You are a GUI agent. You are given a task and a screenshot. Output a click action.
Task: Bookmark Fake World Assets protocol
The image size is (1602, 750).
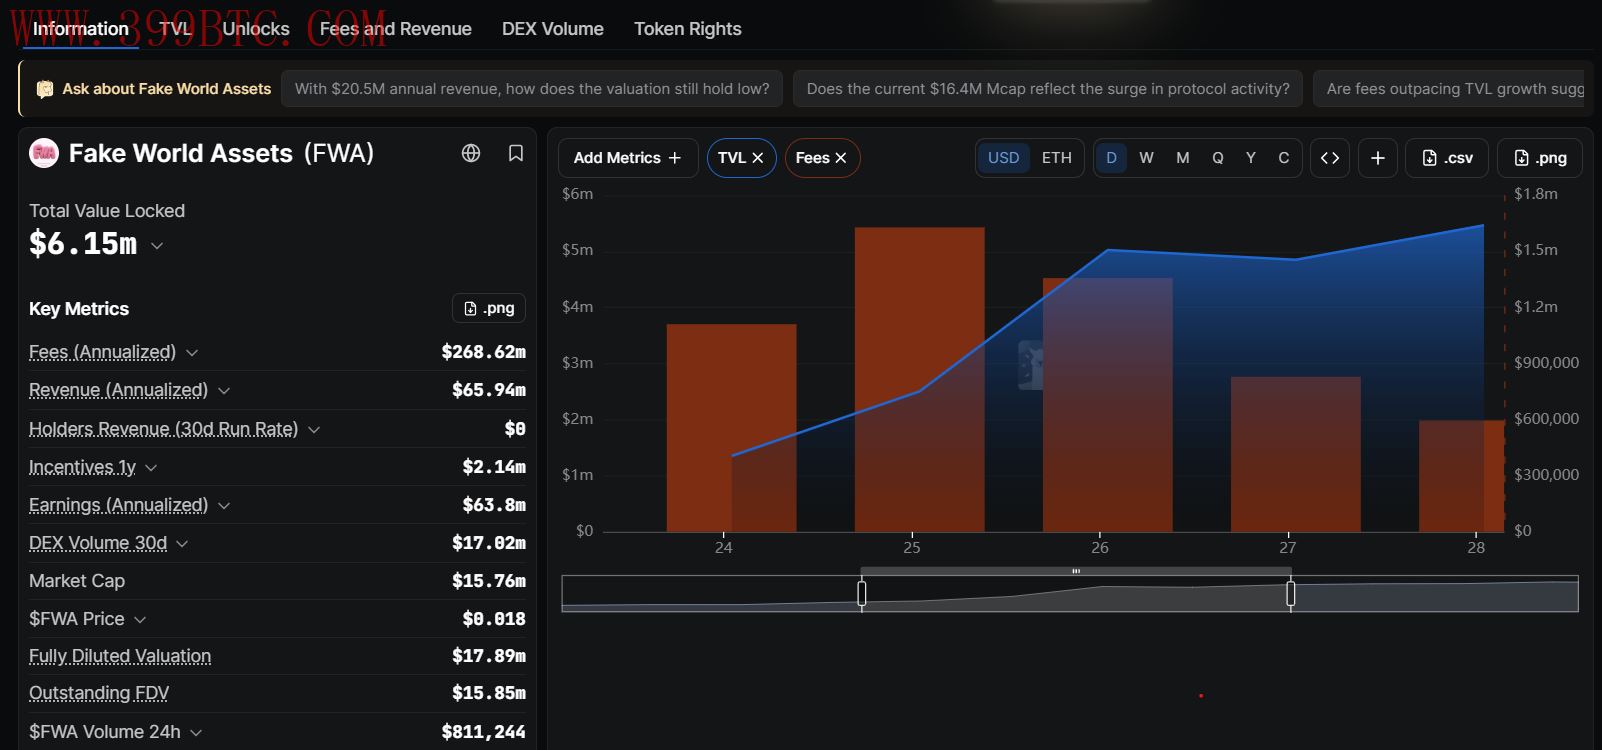click(x=516, y=153)
